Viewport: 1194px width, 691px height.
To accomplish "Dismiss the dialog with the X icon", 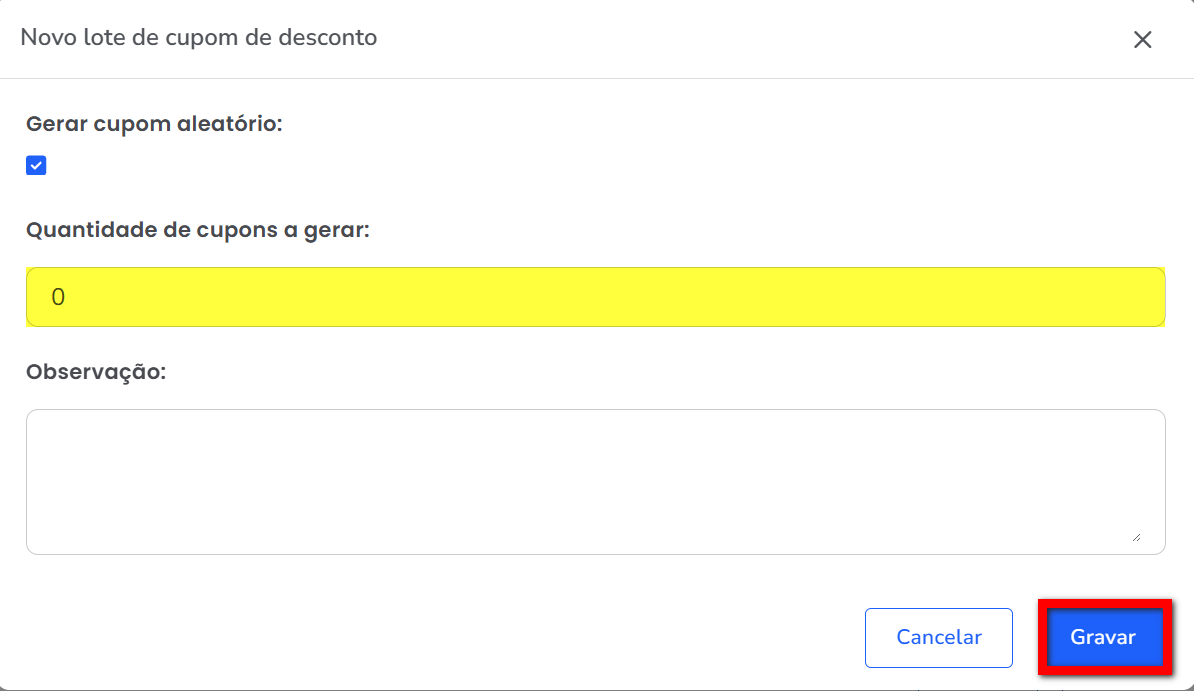I will pos(1142,40).
